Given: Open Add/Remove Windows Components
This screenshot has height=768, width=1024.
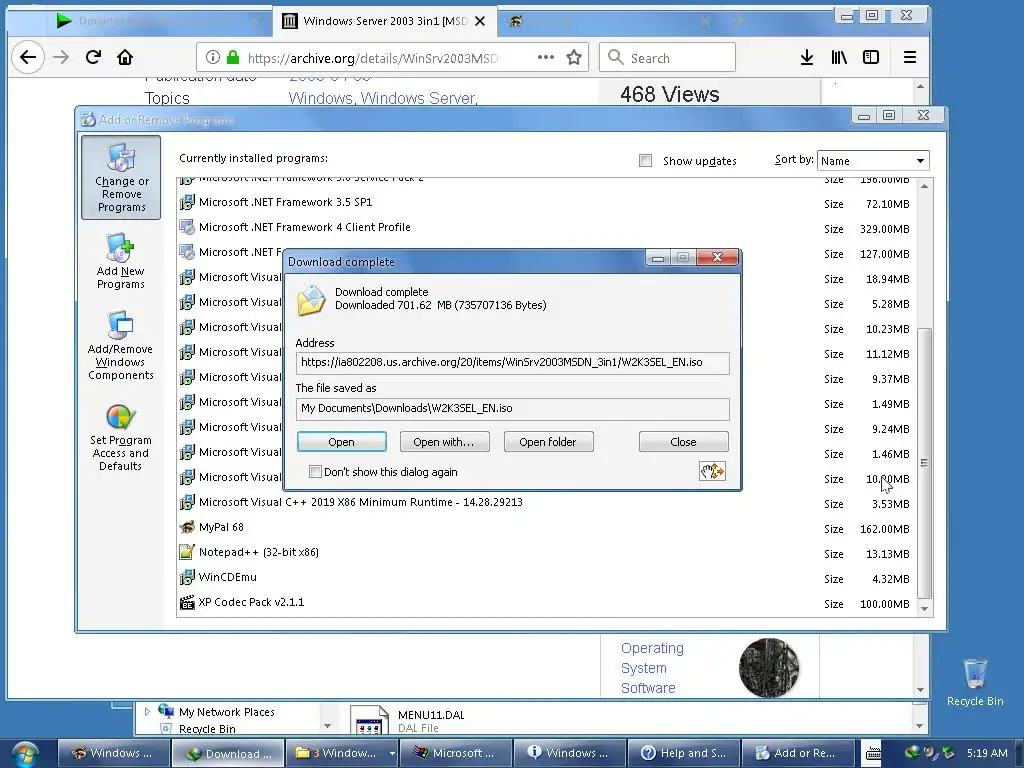Looking at the screenshot, I should pyautogui.click(x=121, y=346).
